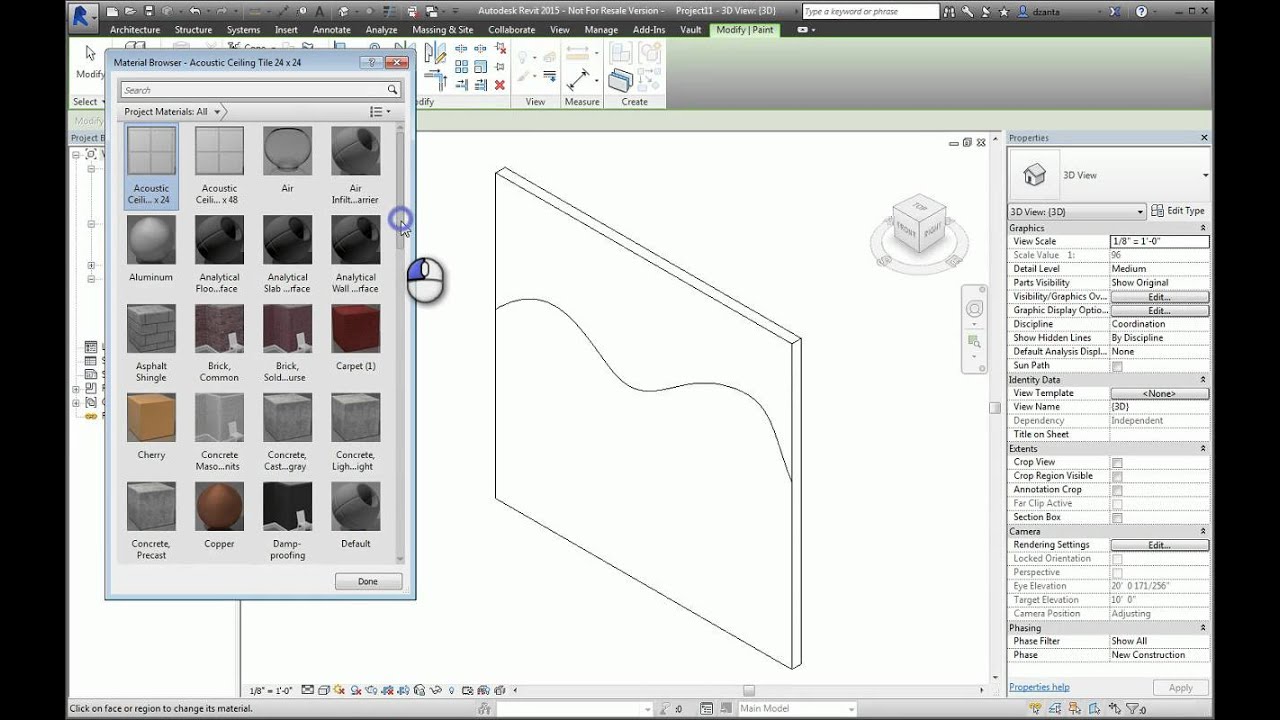This screenshot has height=720, width=1280.
Task: Select the Asphalt Shingle material thumbnail
Action: click(x=151, y=329)
